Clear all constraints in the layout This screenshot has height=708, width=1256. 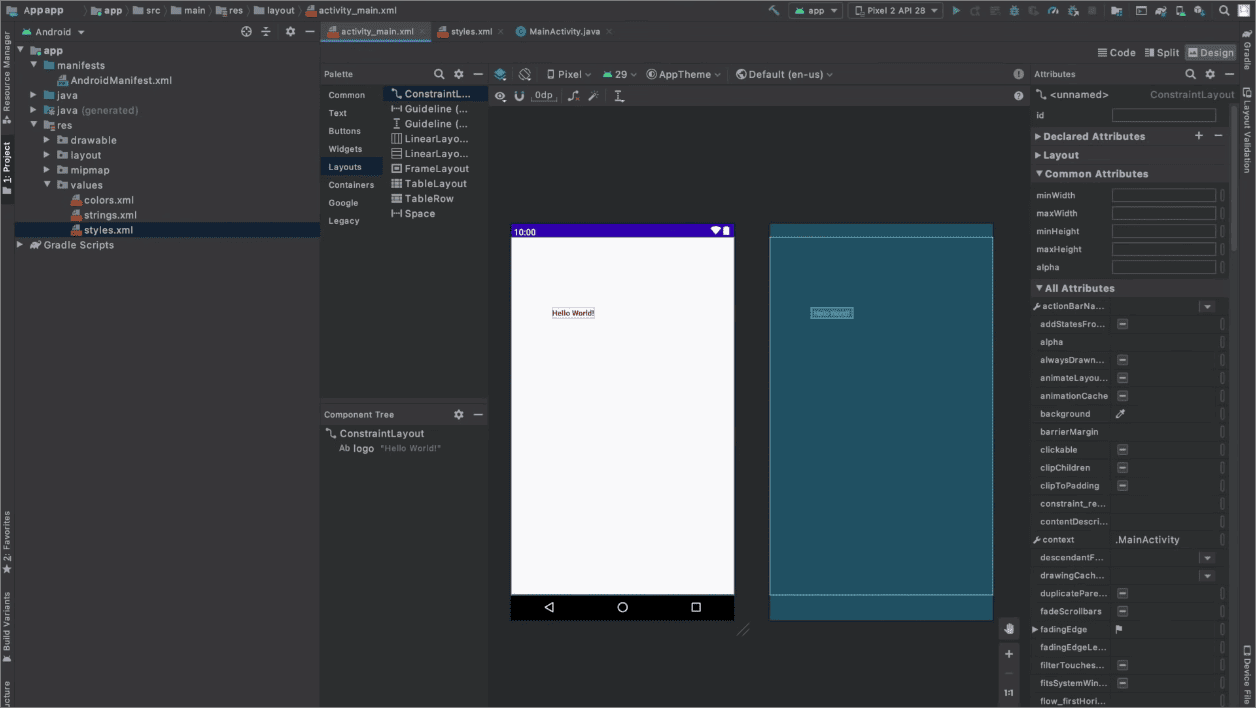tap(573, 95)
